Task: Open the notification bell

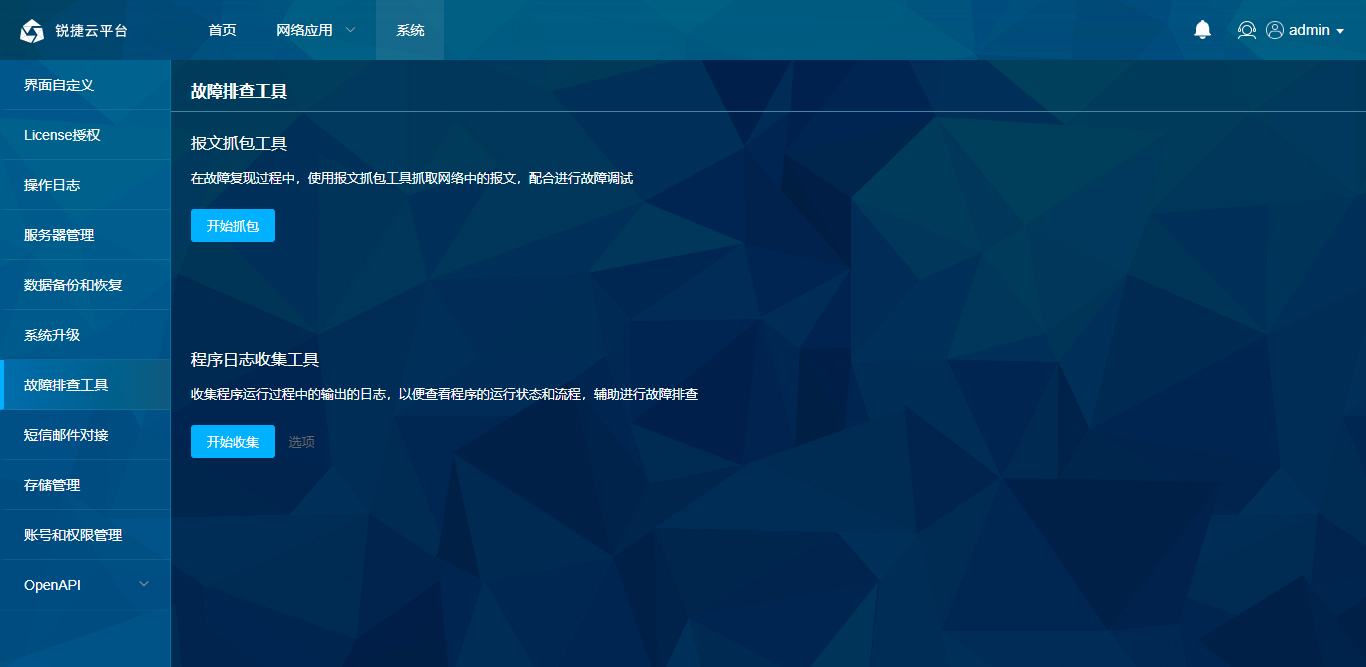Action: pos(1202,30)
